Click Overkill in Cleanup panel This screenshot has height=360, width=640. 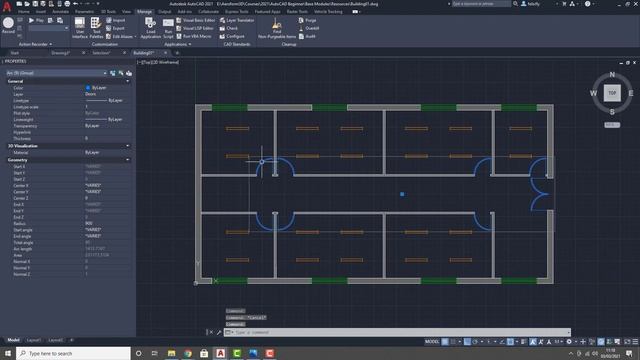coord(309,28)
